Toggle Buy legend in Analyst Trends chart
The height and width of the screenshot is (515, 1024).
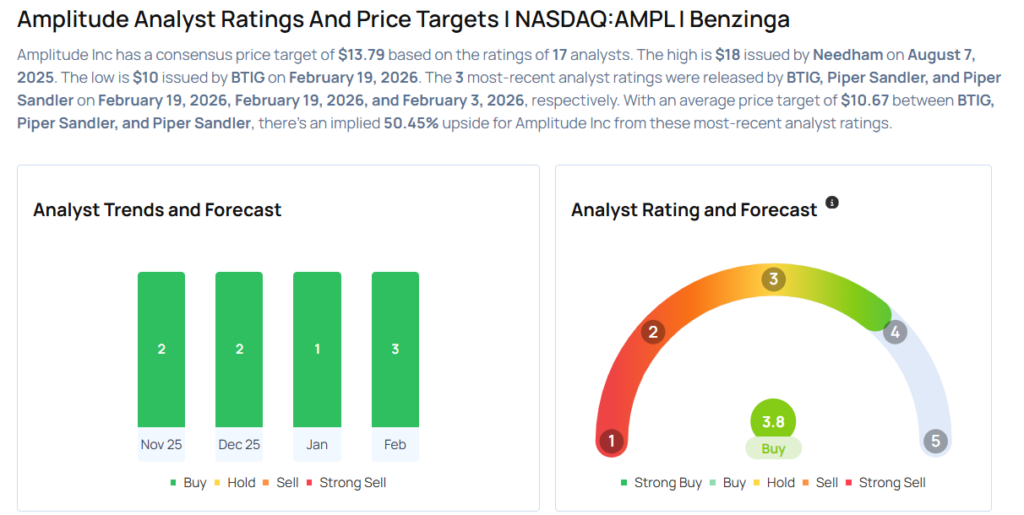point(188,482)
